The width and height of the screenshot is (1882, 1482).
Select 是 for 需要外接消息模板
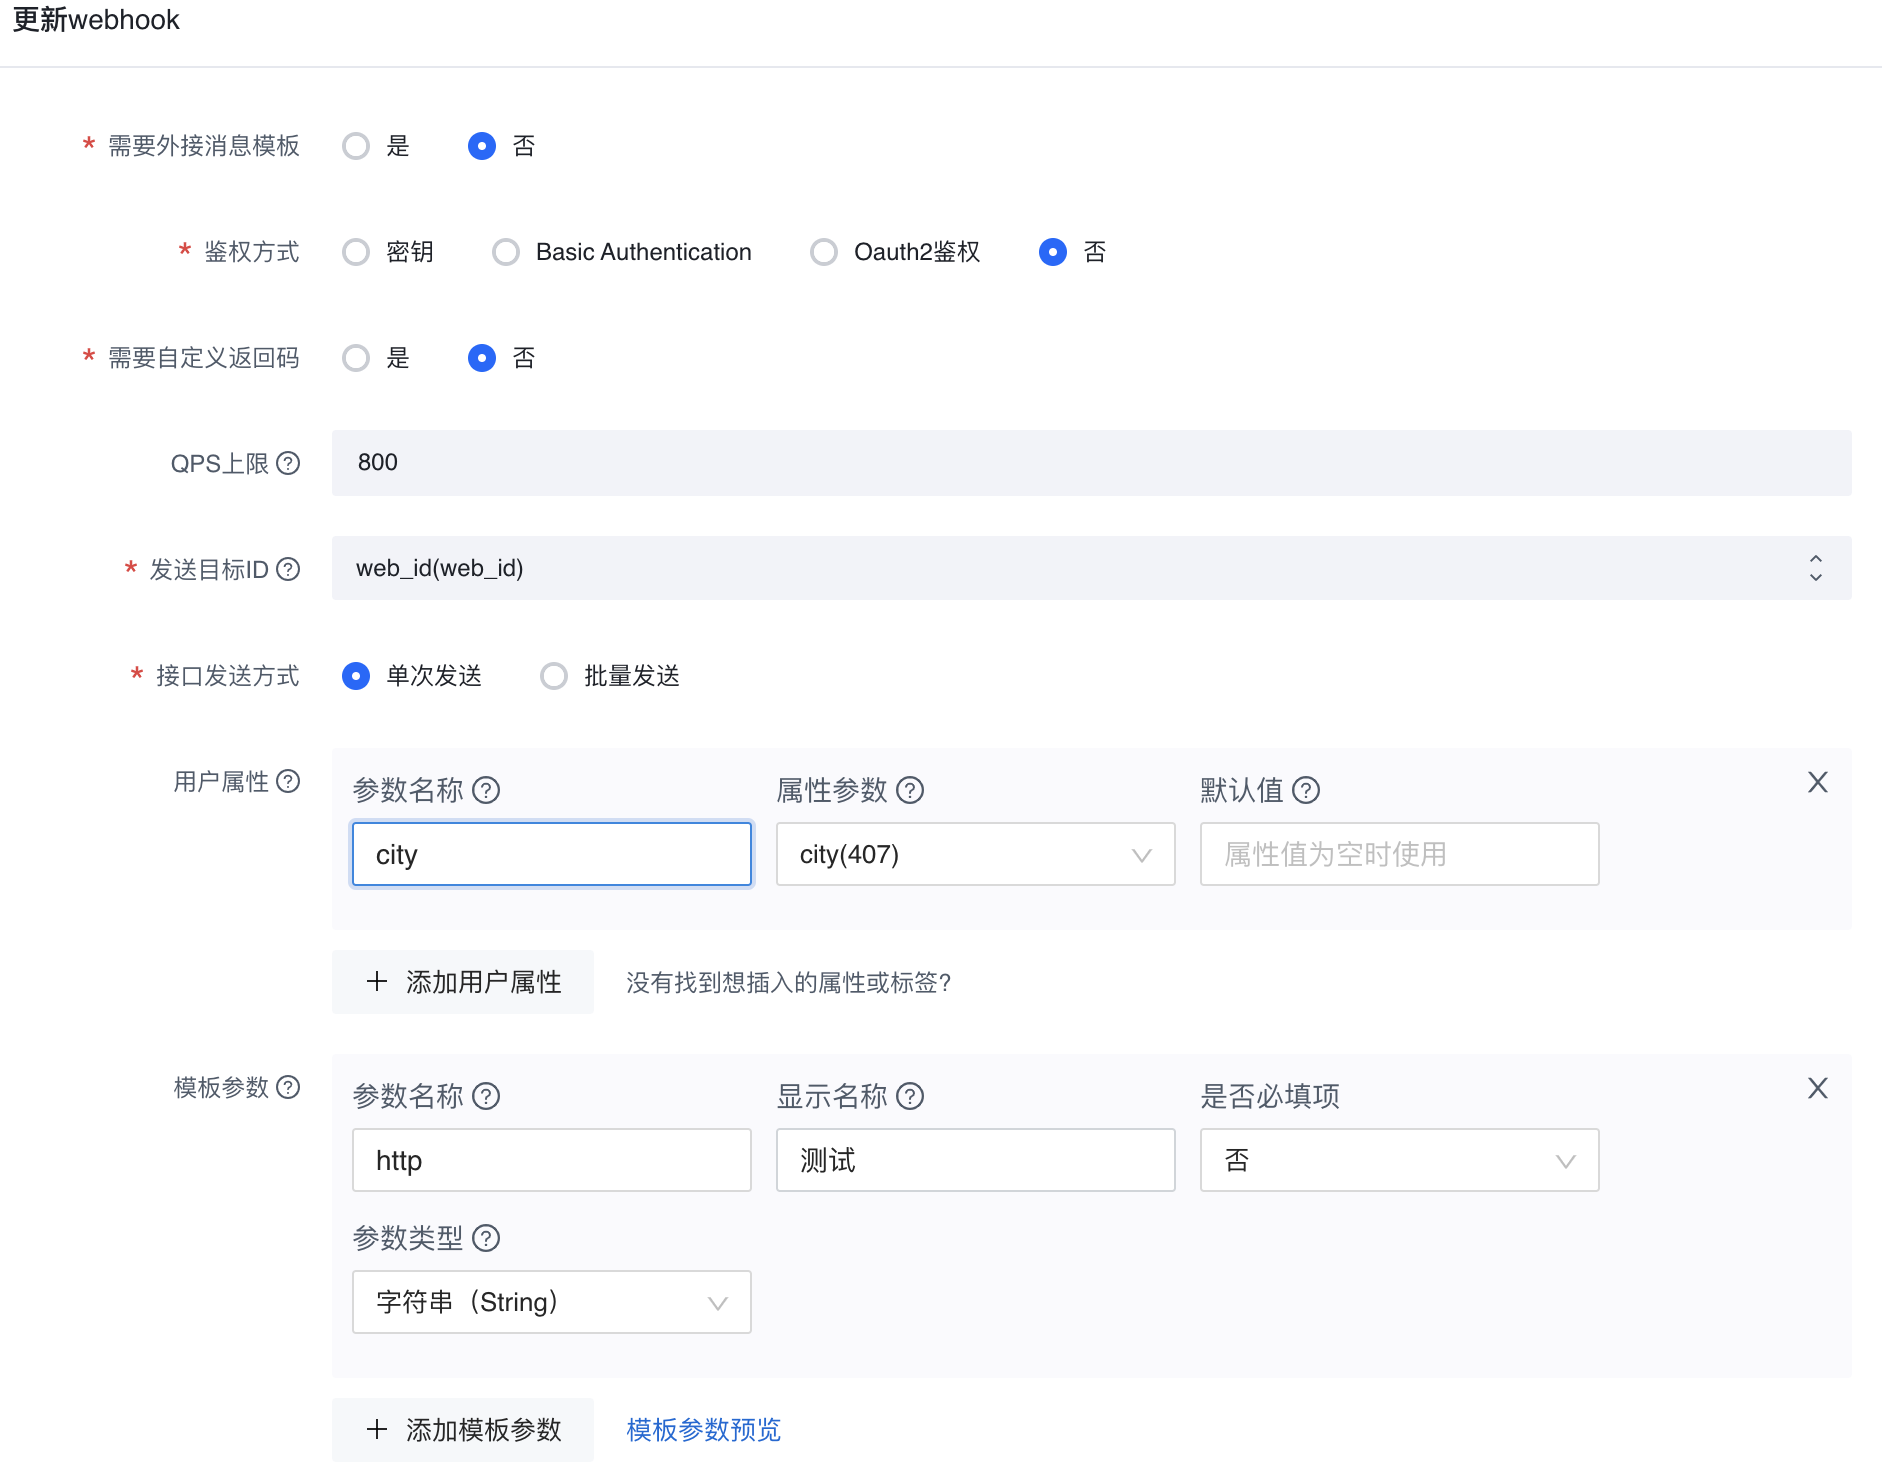(356, 146)
